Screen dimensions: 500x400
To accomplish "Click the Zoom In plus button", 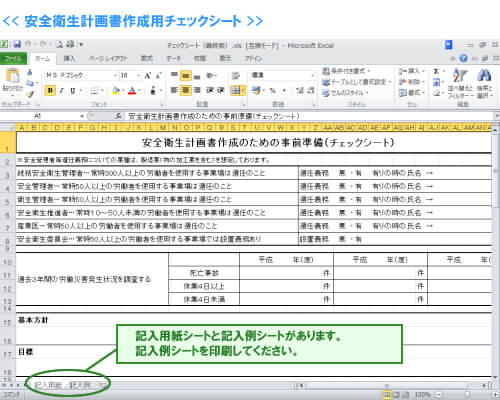I will 494,395.
